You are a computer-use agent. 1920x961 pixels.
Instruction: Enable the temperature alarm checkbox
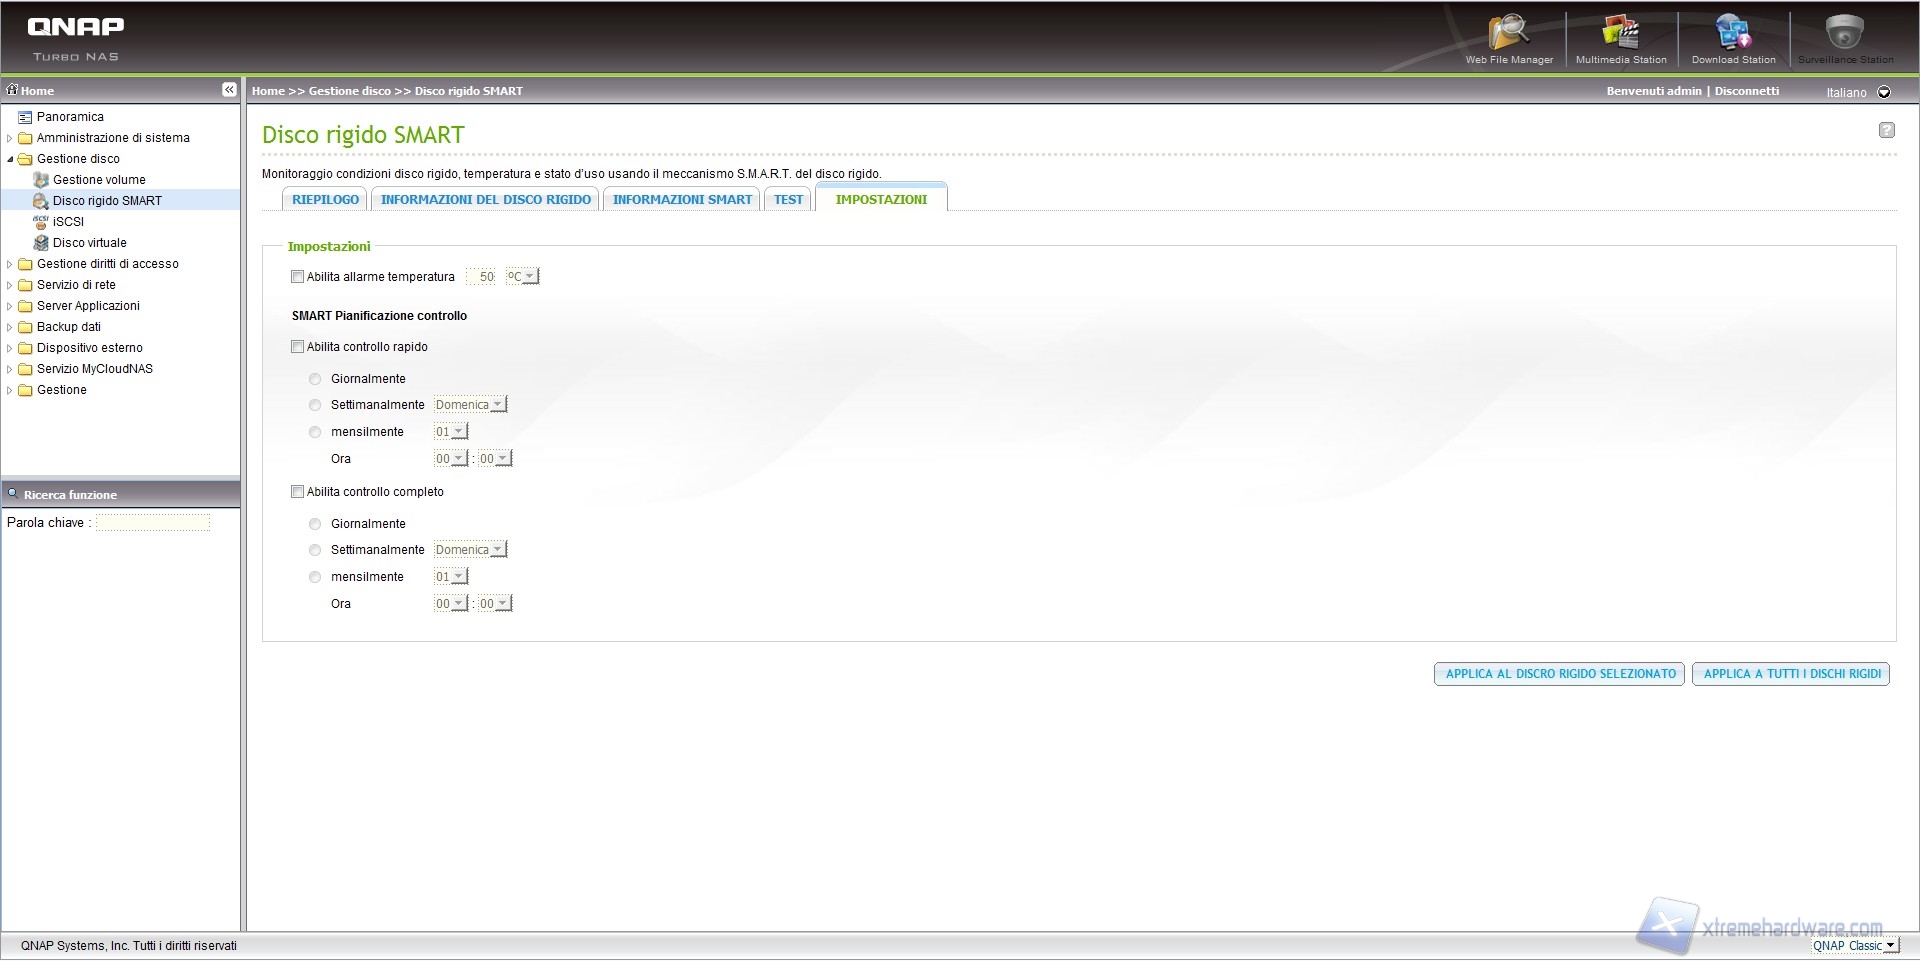click(297, 277)
